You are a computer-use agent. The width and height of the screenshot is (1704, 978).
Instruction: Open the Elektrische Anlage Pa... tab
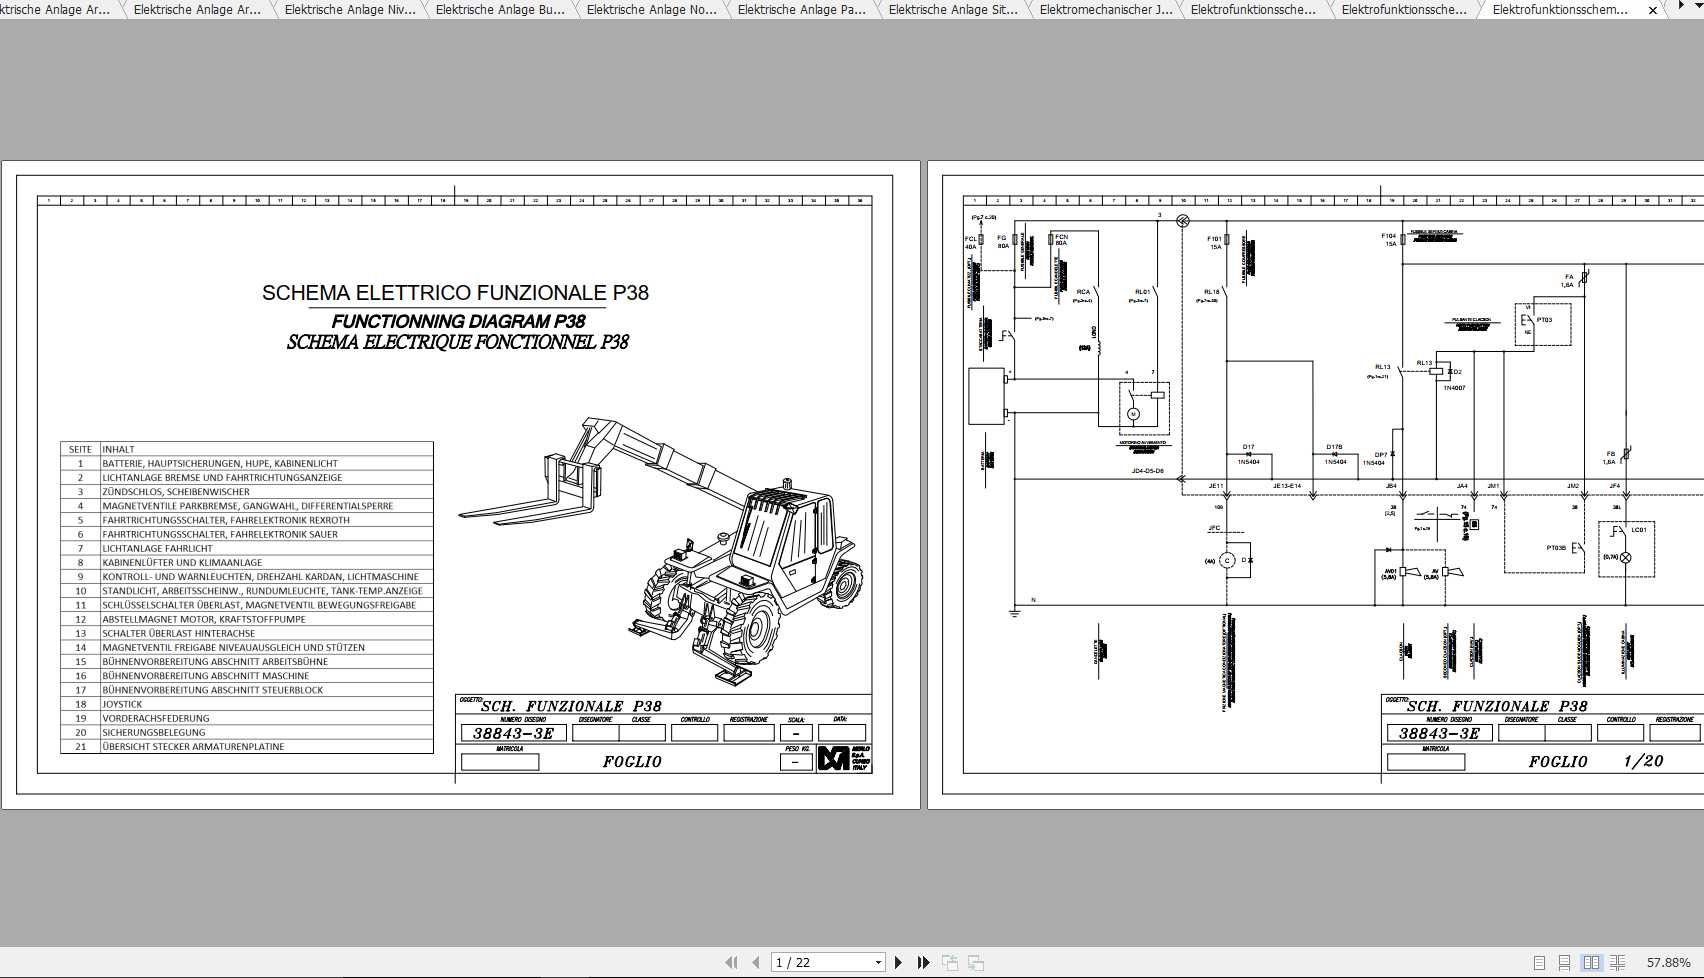pos(802,9)
